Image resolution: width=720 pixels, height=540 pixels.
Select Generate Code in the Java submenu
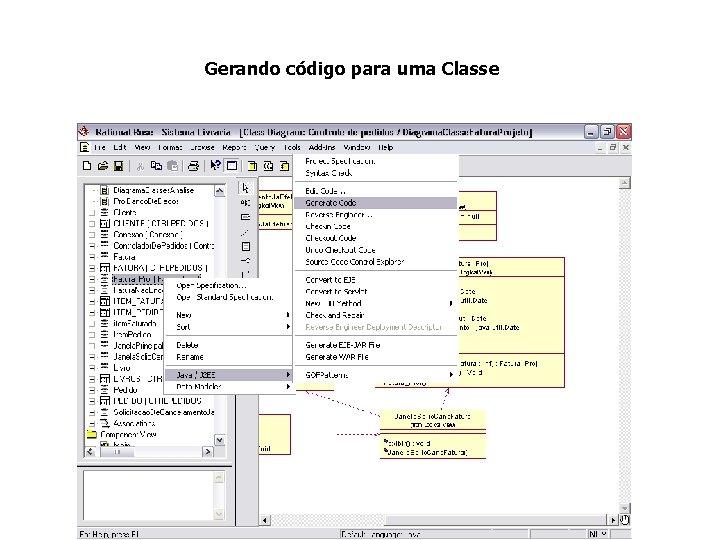tap(375, 203)
